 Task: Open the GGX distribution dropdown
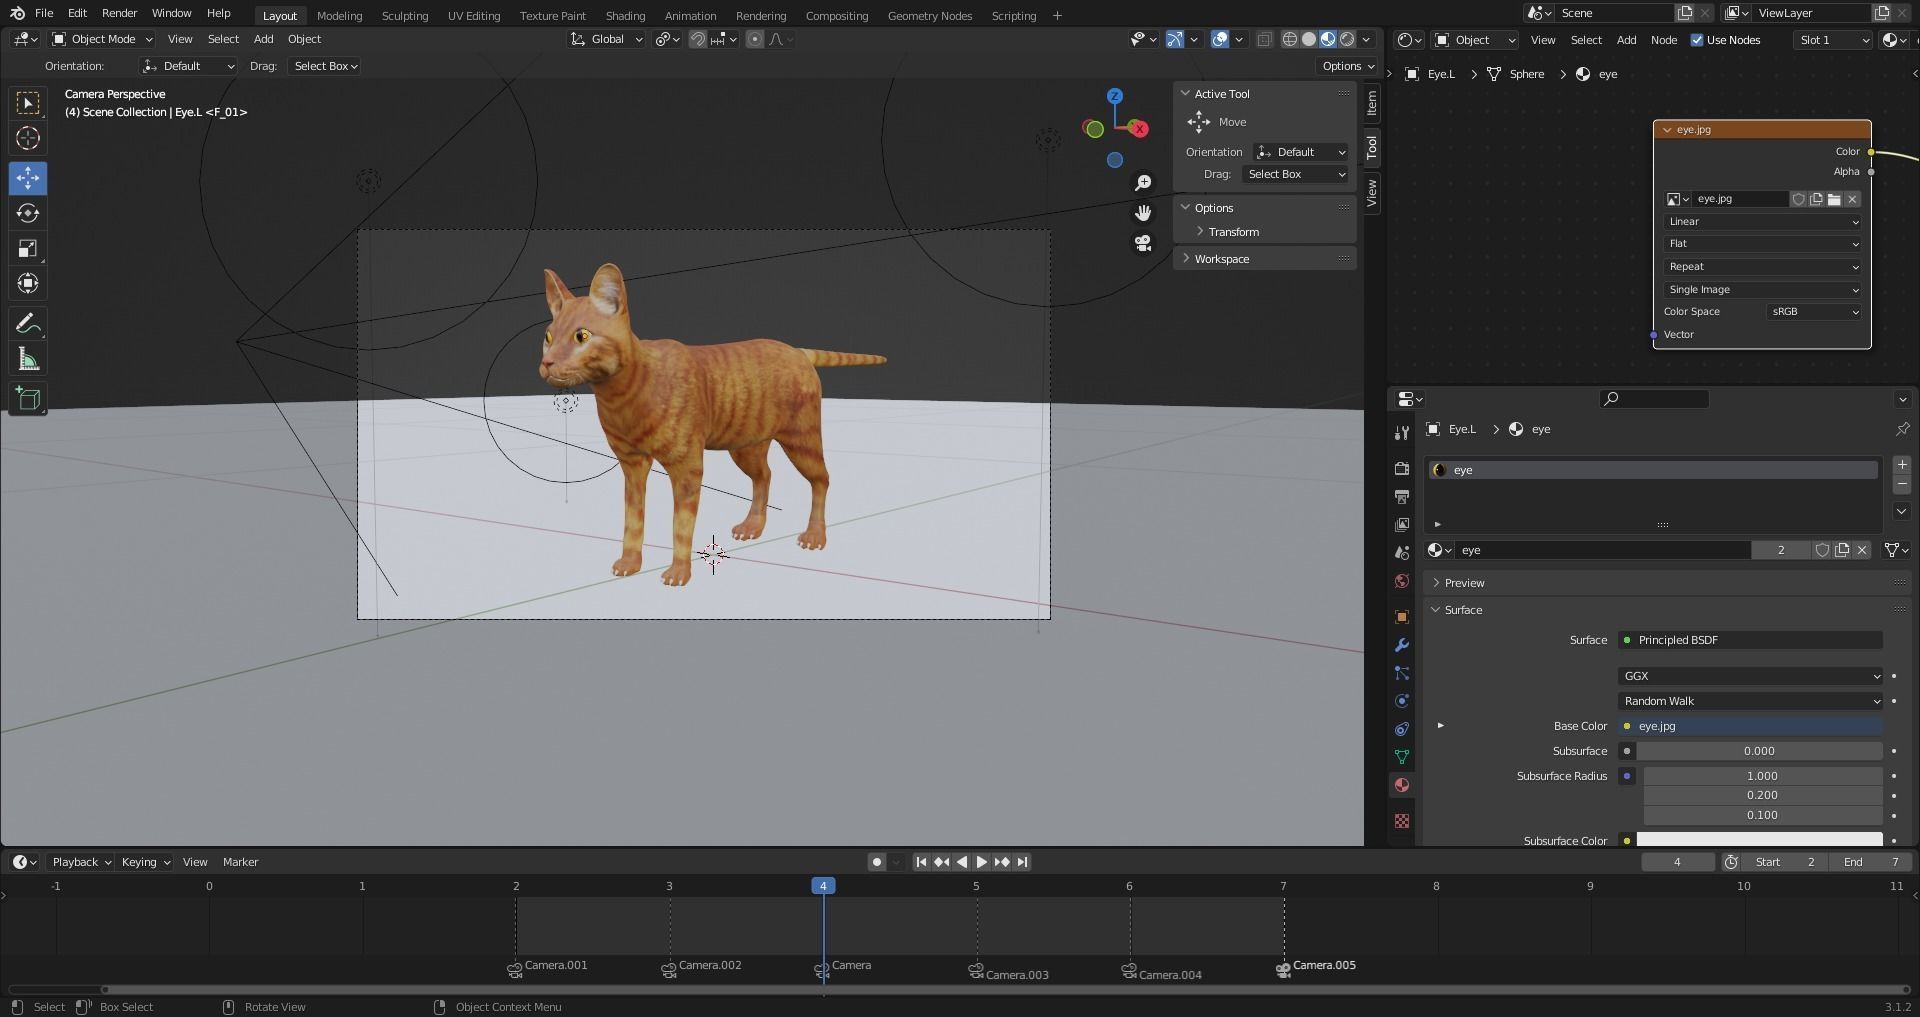pyautogui.click(x=1750, y=676)
